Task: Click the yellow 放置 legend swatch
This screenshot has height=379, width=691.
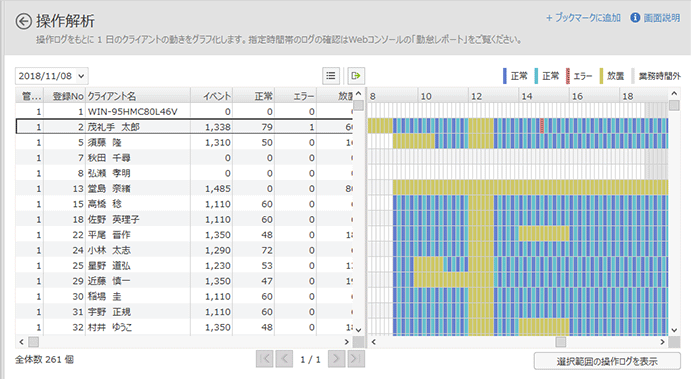Action: [601, 76]
